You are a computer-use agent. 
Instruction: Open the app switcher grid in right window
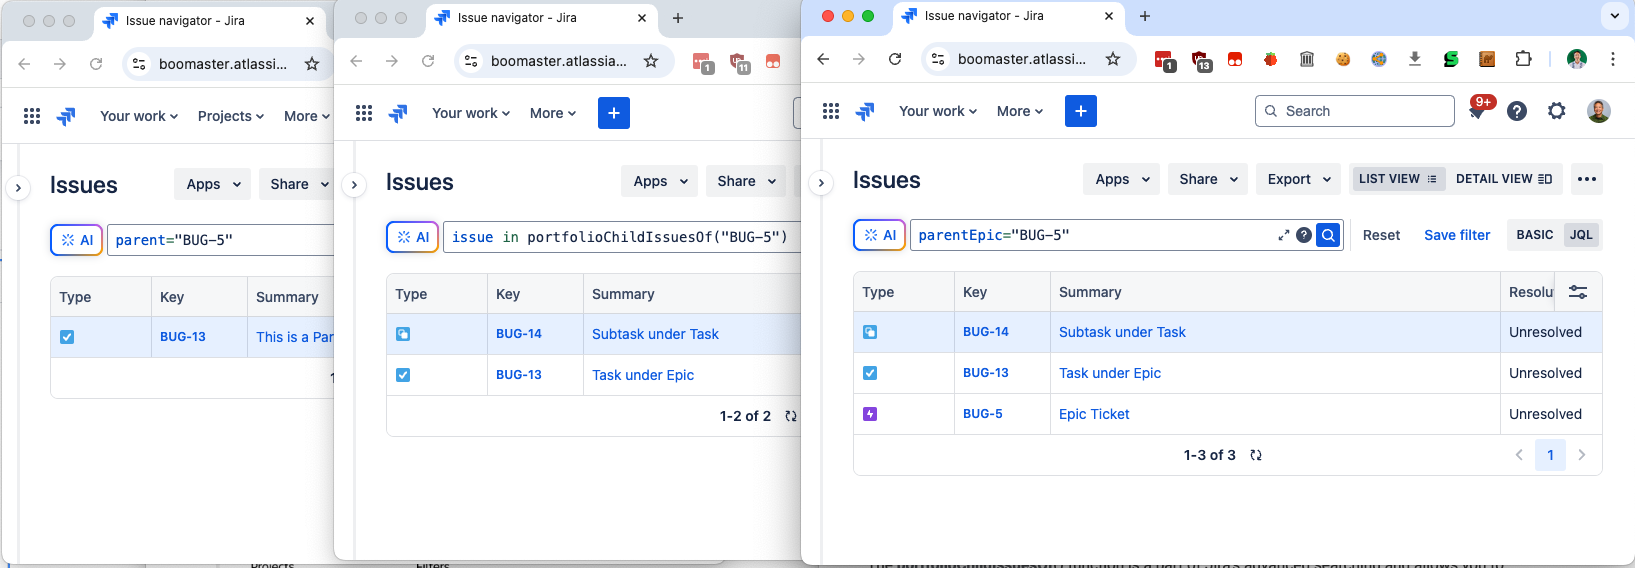click(x=831, y=111)
